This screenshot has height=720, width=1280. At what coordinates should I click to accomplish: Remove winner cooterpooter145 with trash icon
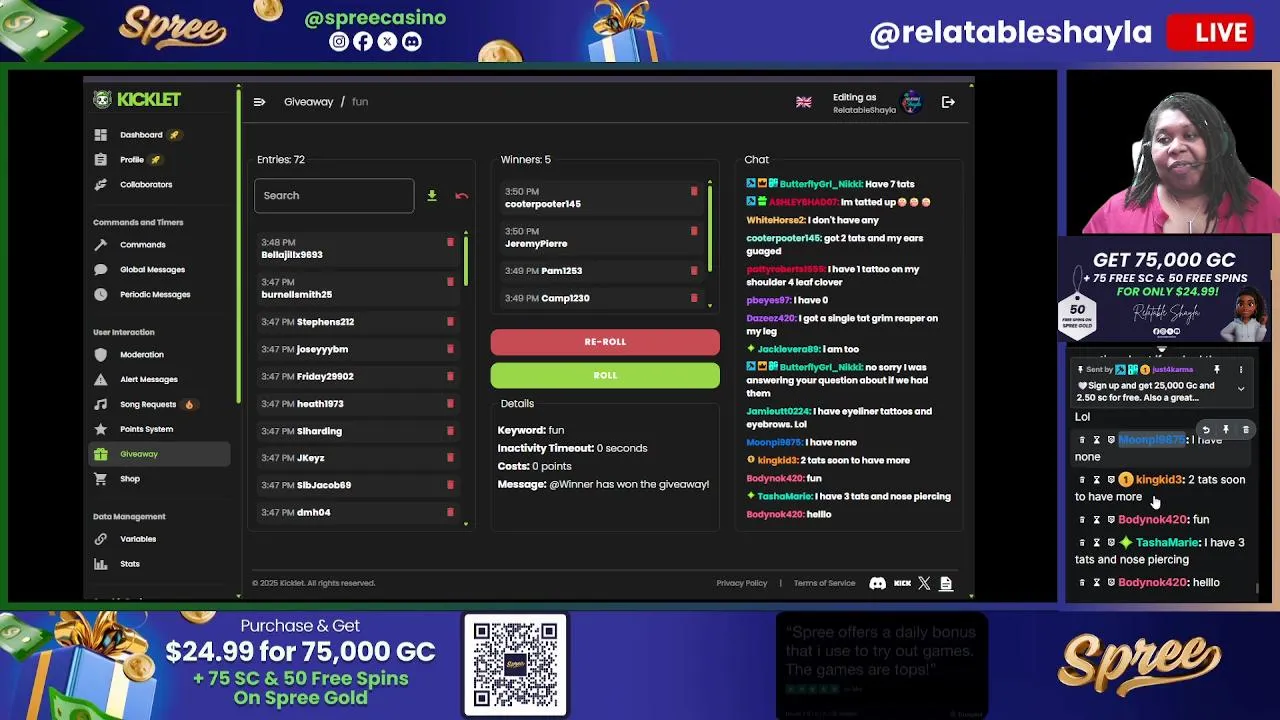pyautogui.click(x=694, y=192)
